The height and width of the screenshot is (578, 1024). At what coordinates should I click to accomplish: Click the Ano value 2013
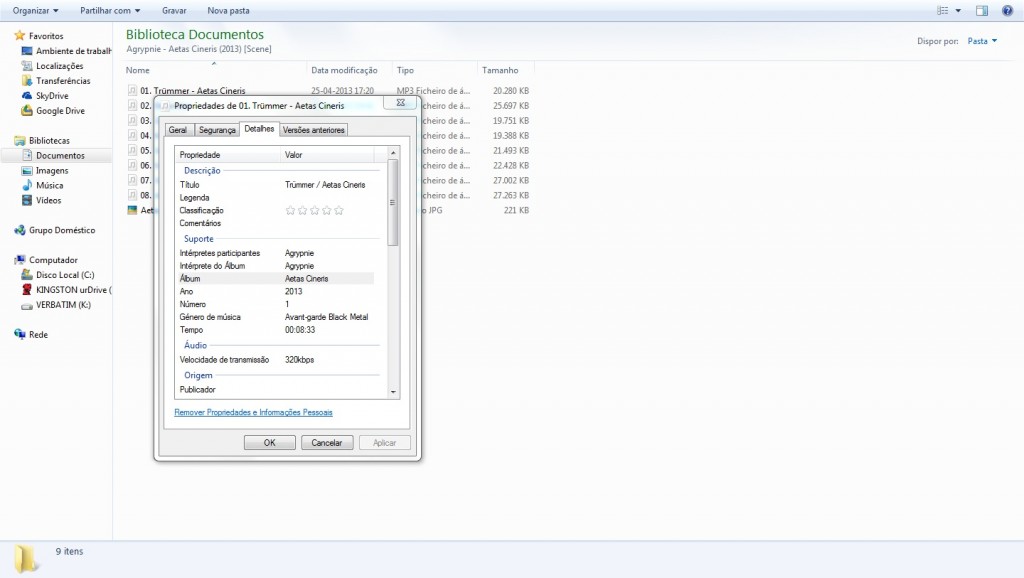coord(293,291)
